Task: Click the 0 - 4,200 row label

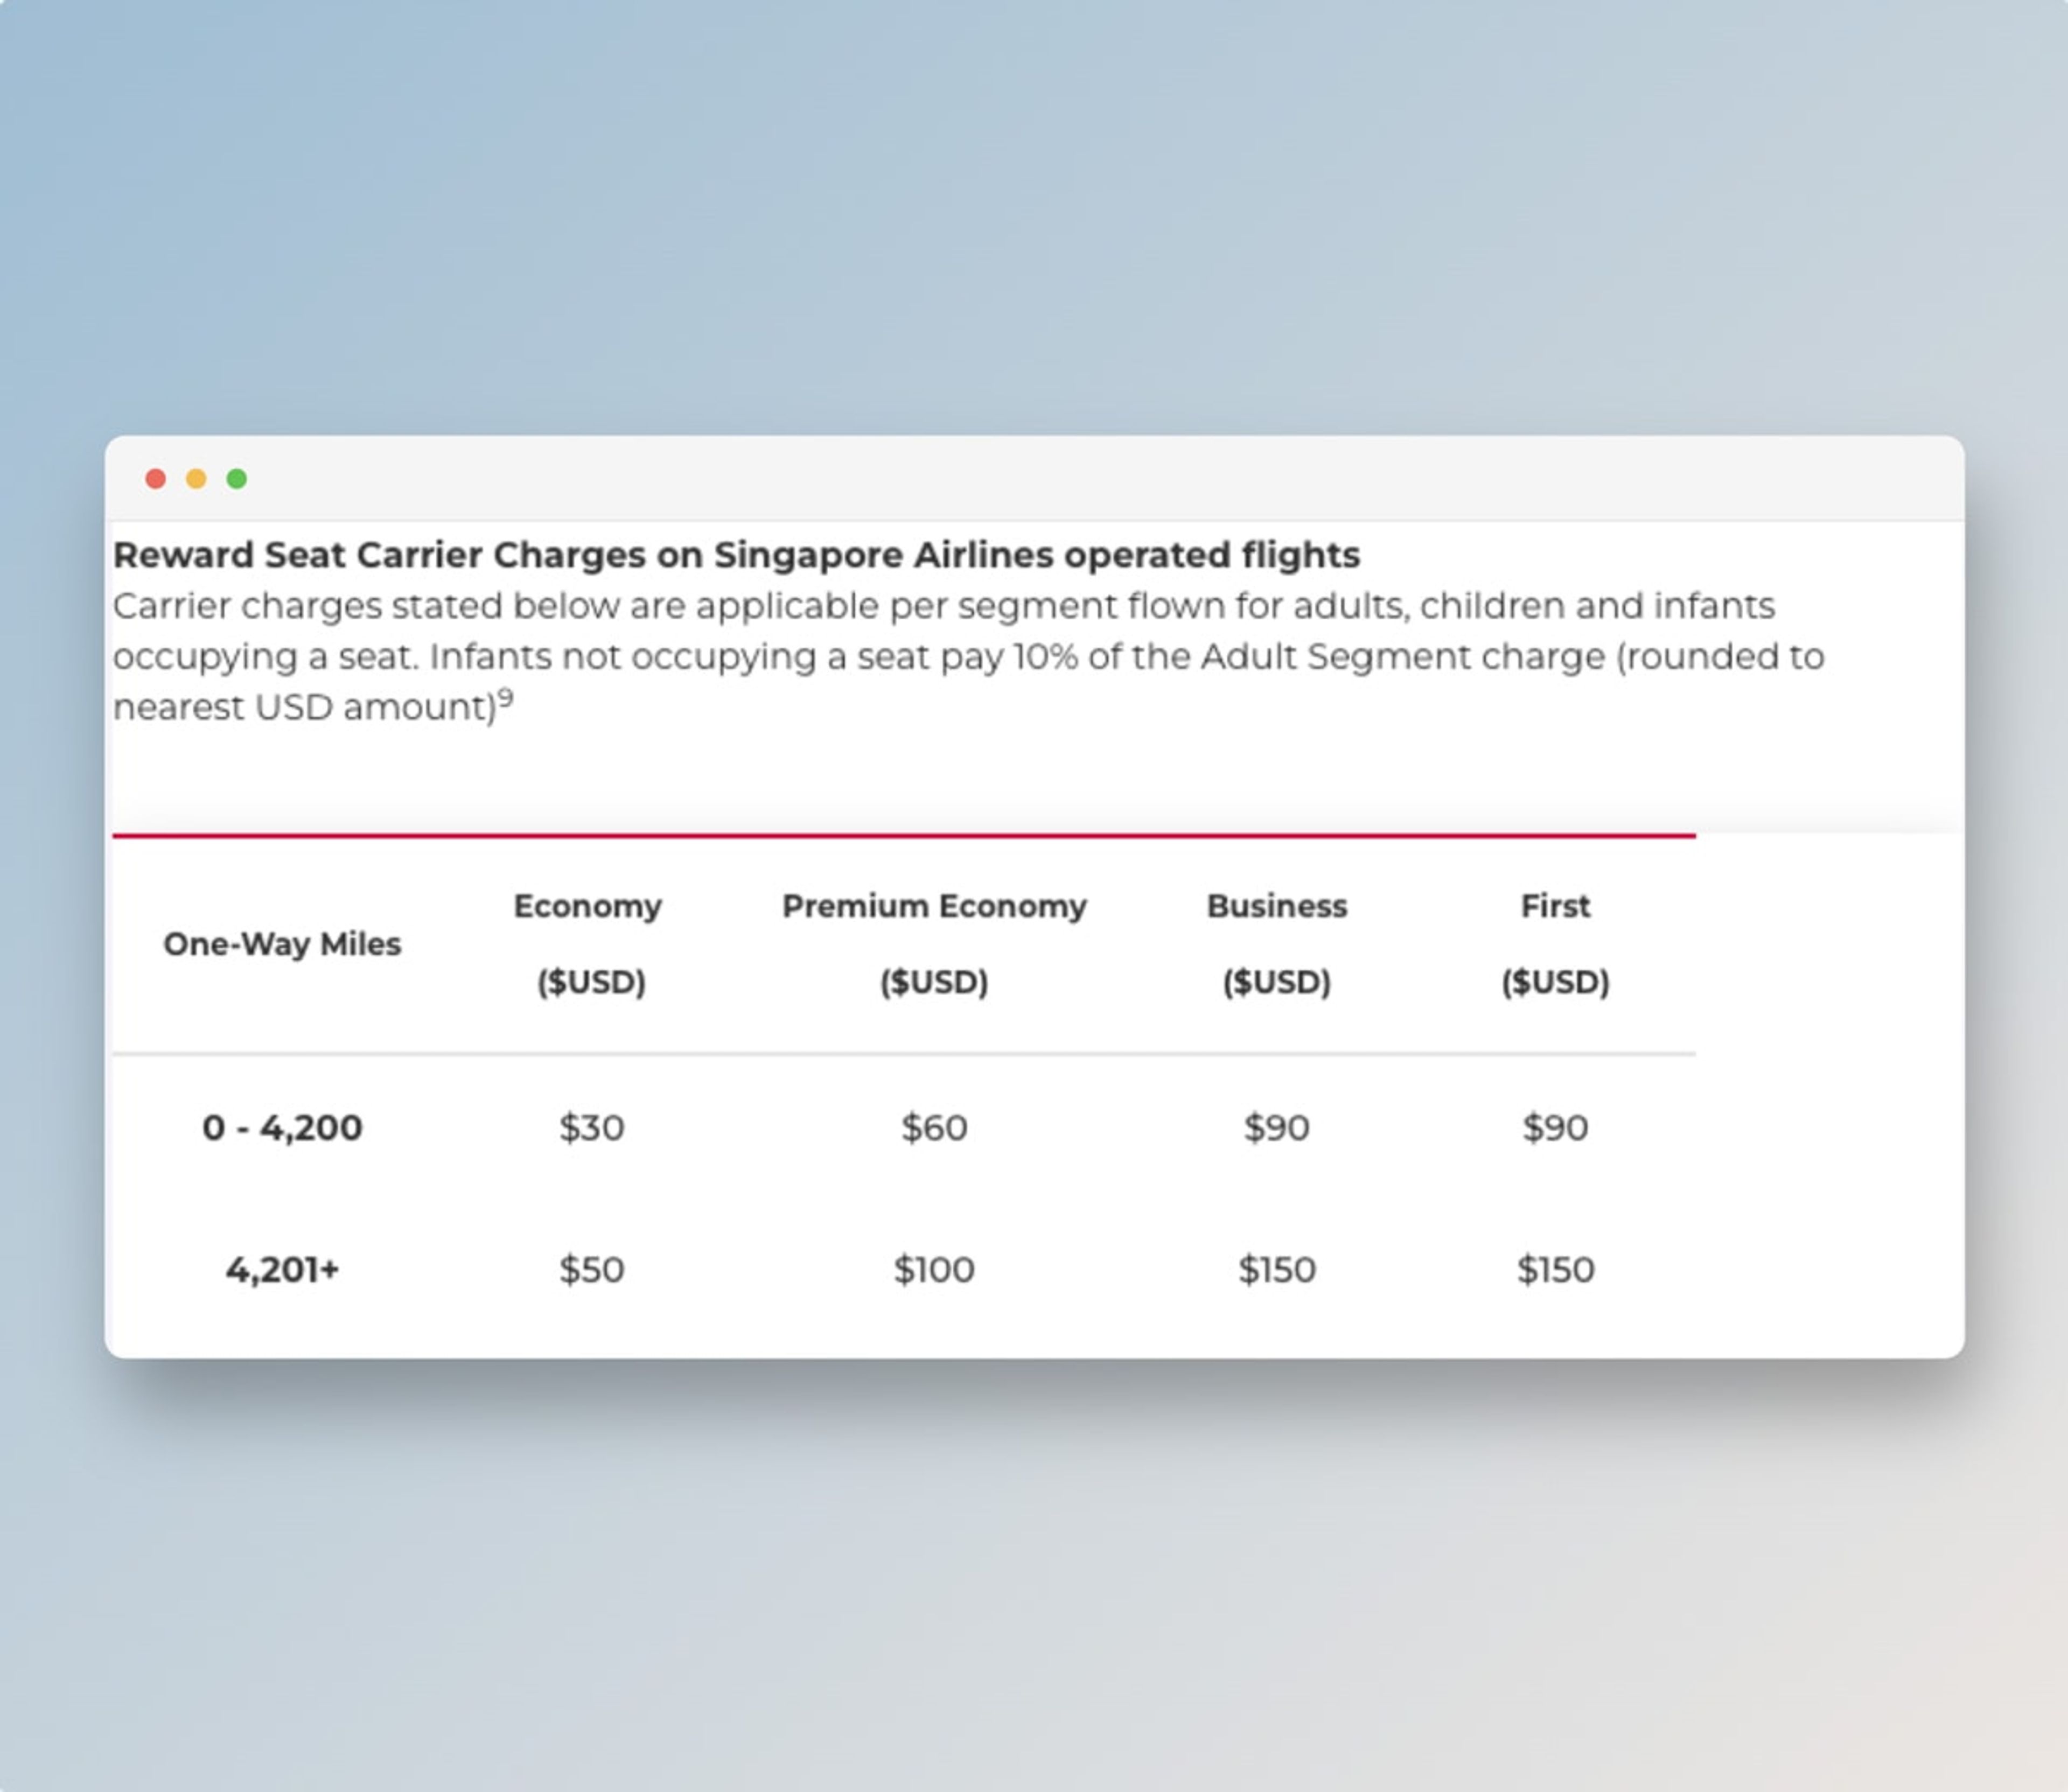Action: coord(282,1128)
